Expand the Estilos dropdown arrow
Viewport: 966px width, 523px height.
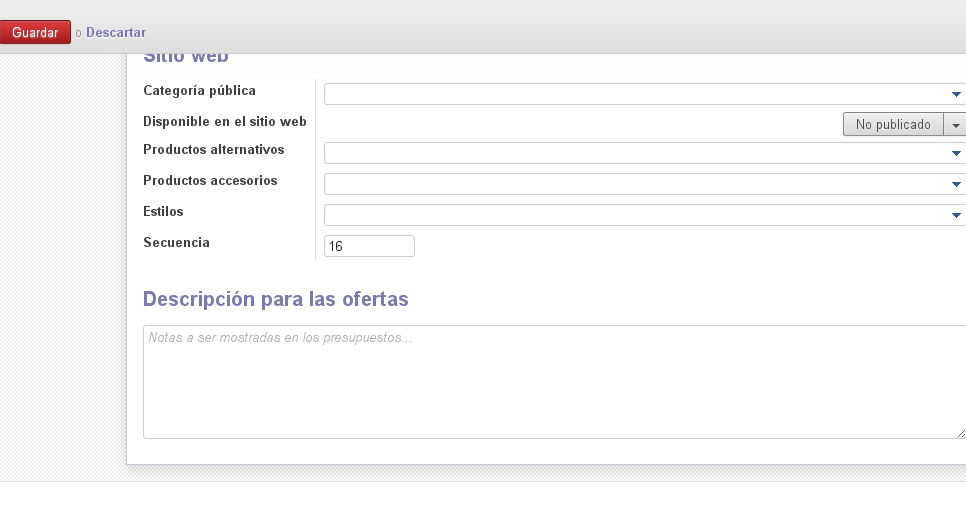[x=956, y=215]
